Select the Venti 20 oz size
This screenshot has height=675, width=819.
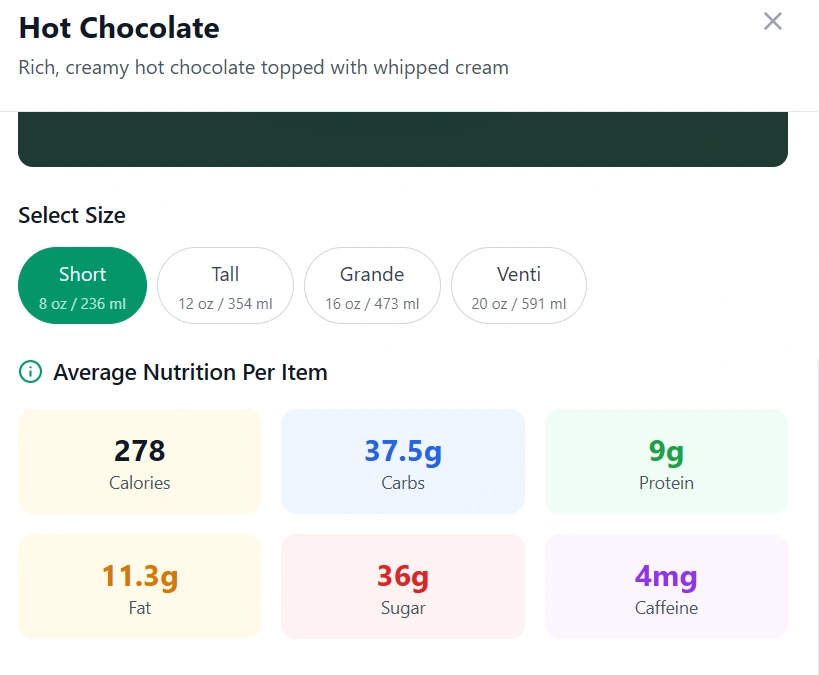pos(519,285)
